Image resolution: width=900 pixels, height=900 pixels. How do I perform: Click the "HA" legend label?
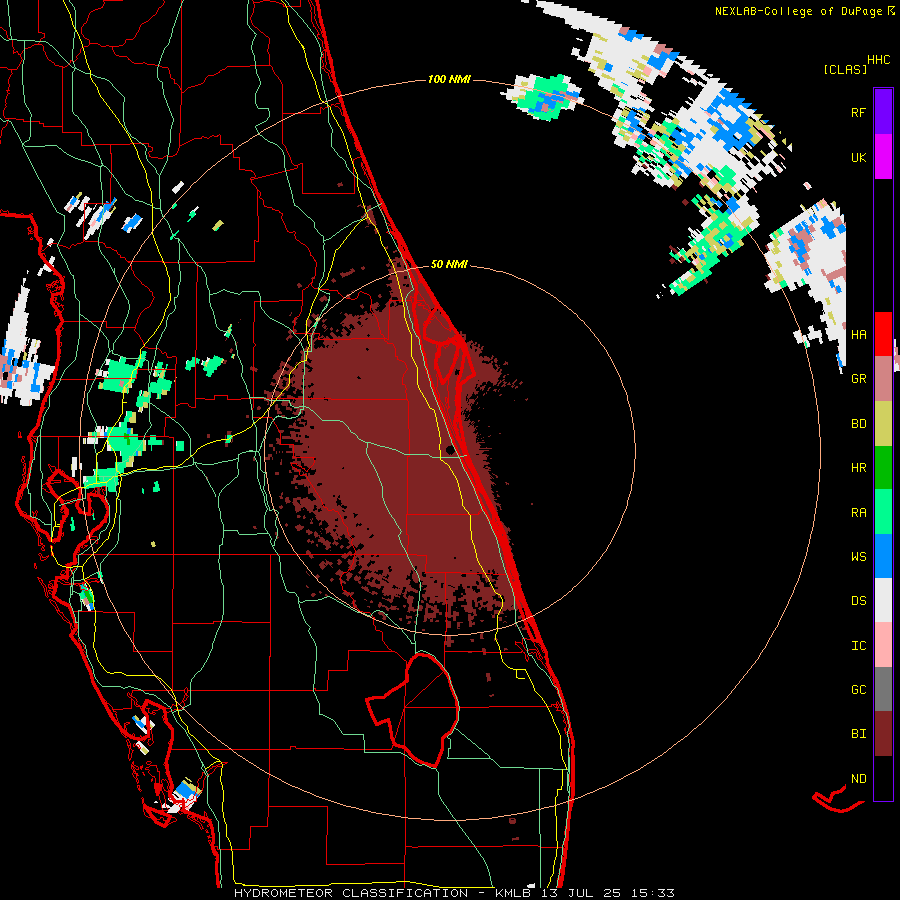coord(858,335)
